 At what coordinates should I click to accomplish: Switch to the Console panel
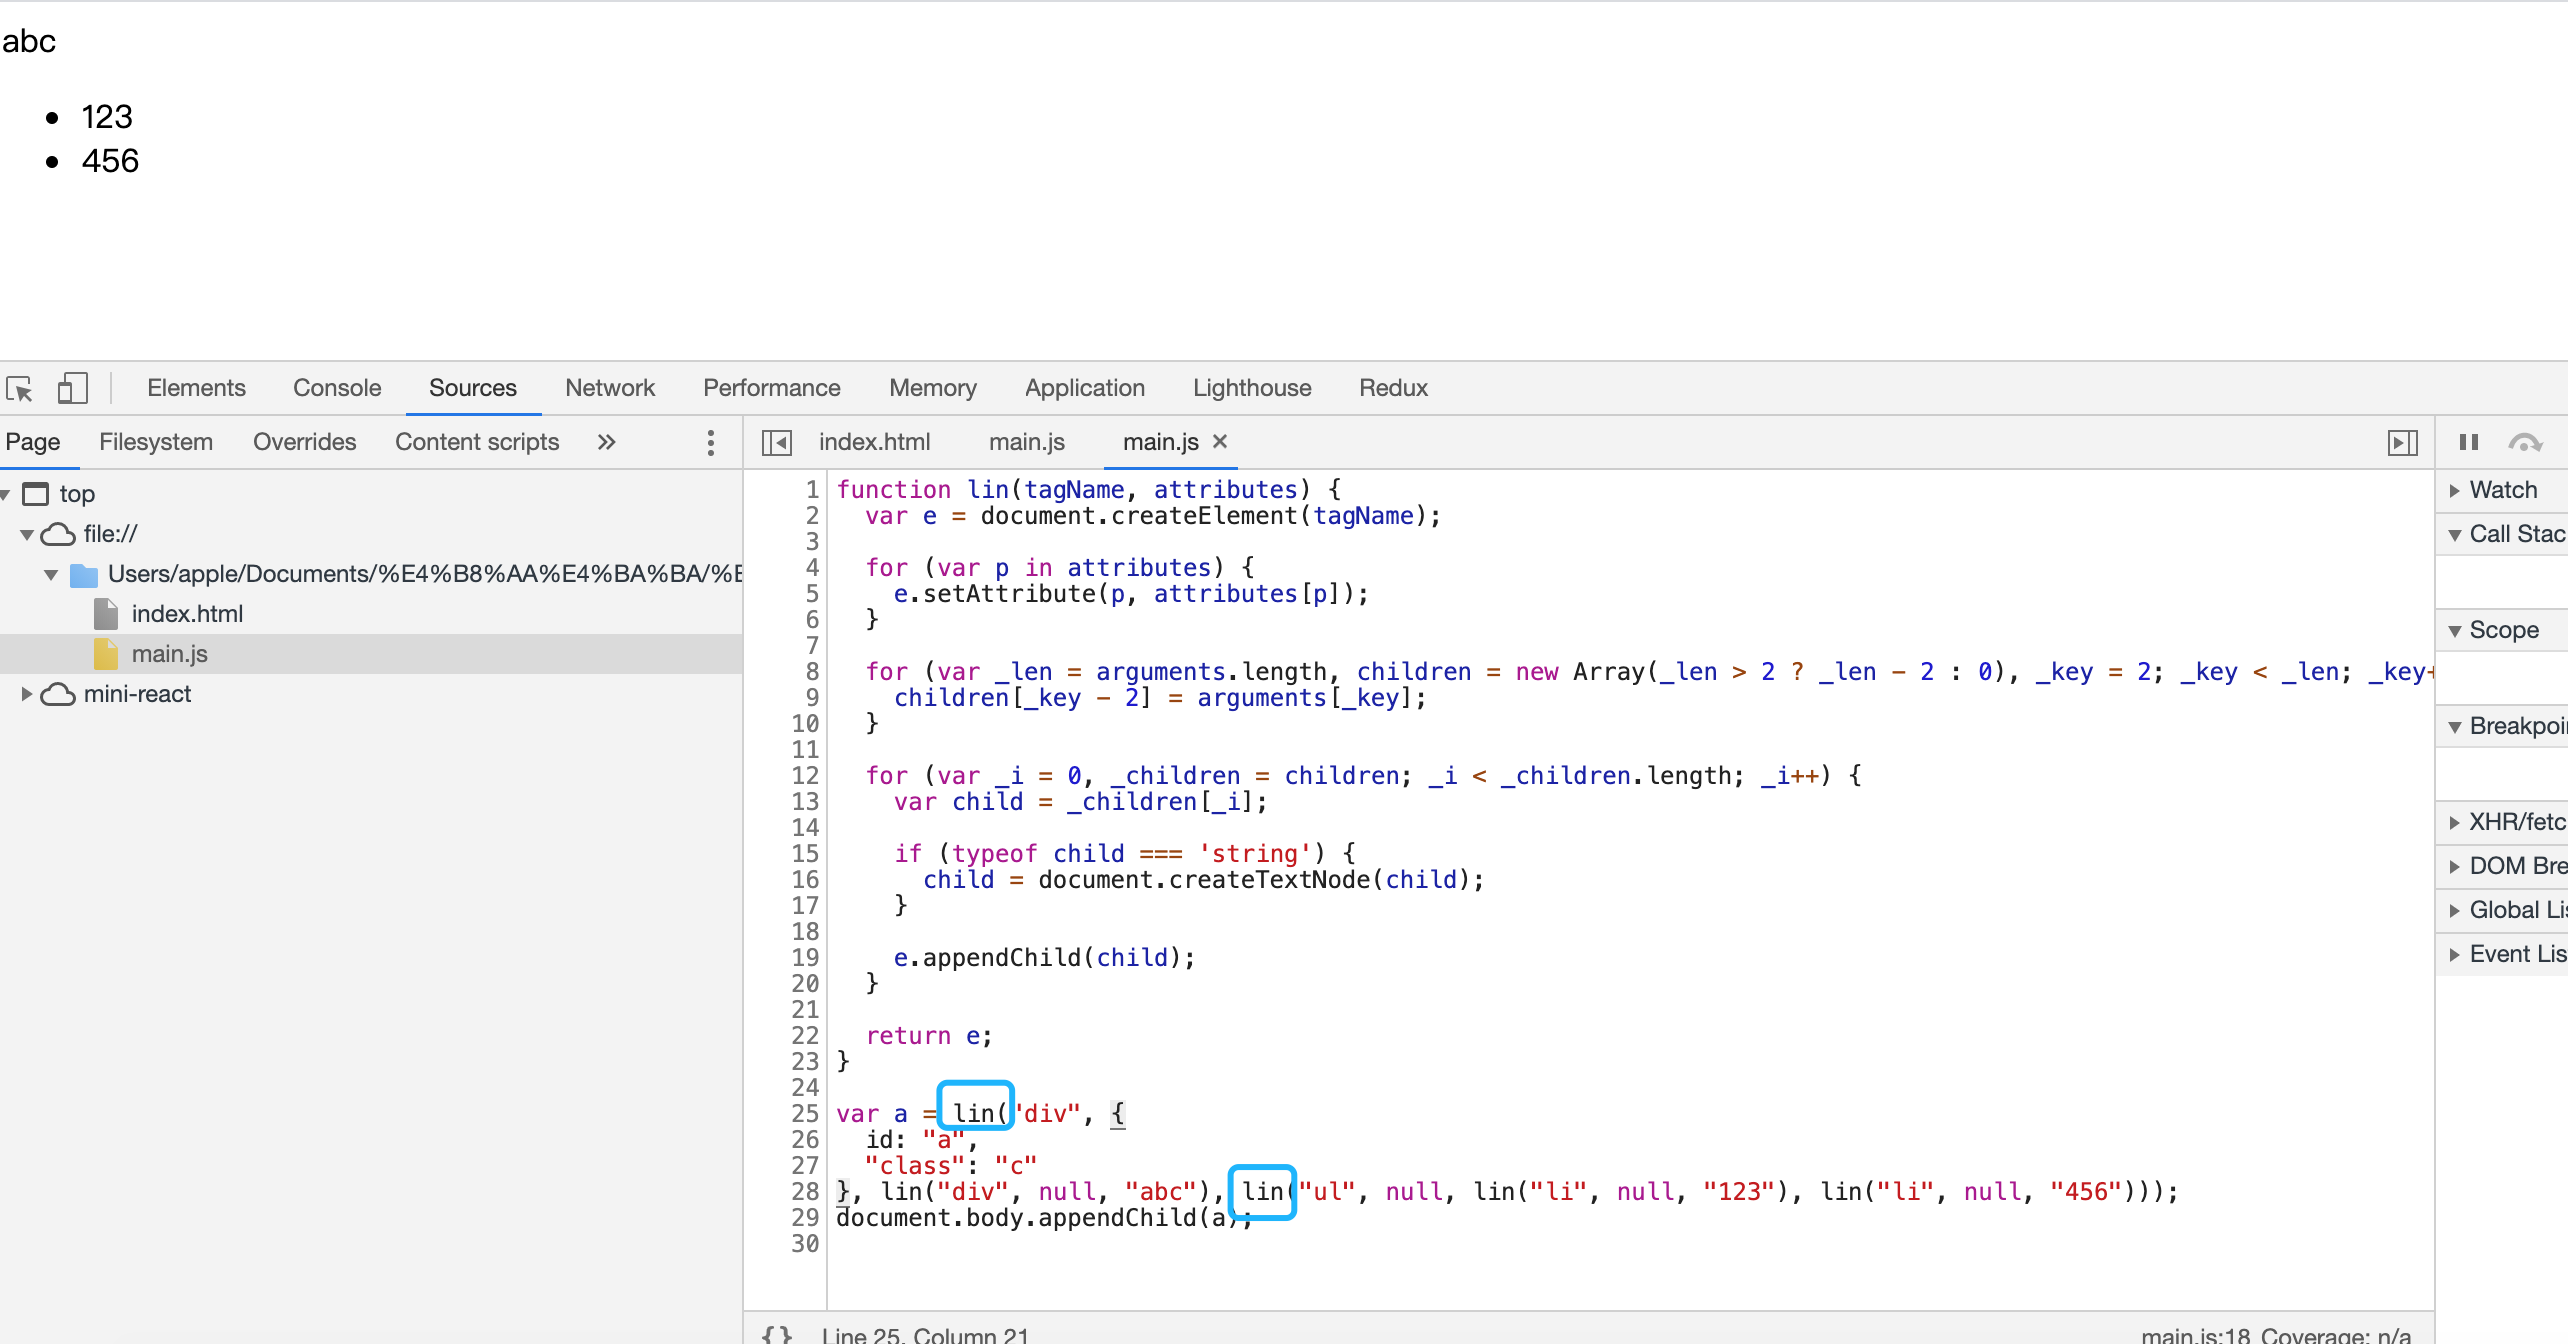click(337, 388)
